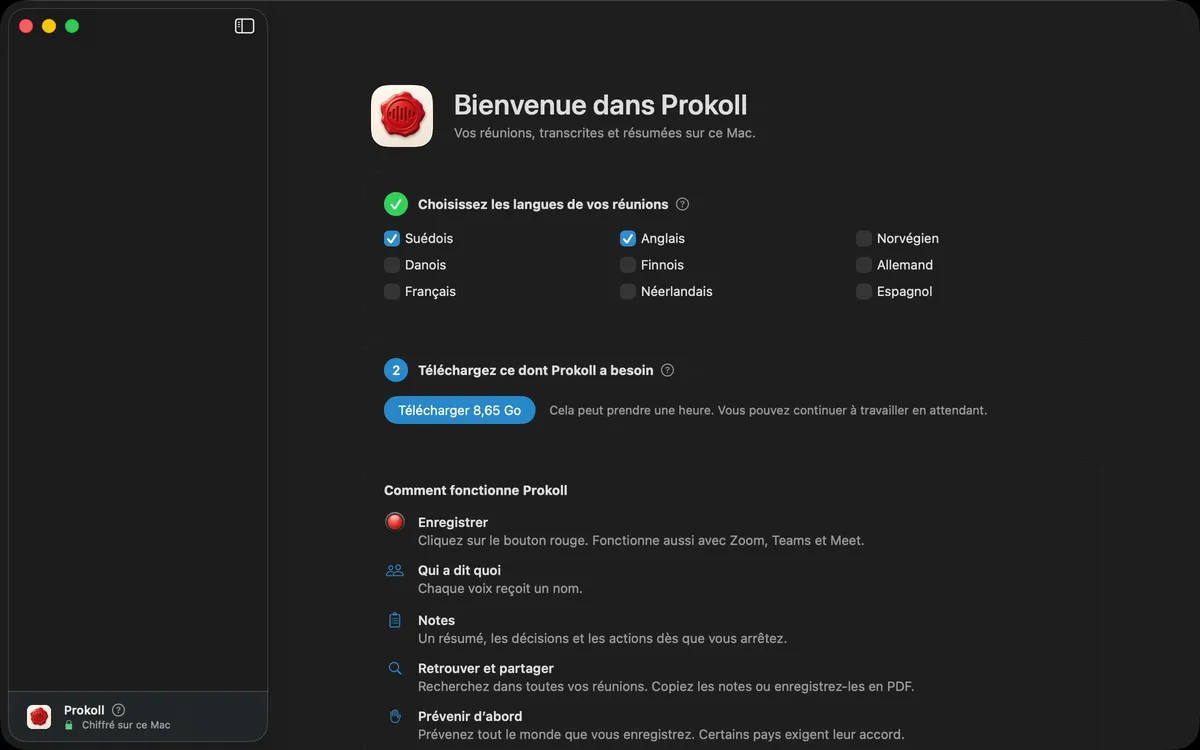Close the window with red button
This screenshot has height=750, width=1200.
point(26,26)
